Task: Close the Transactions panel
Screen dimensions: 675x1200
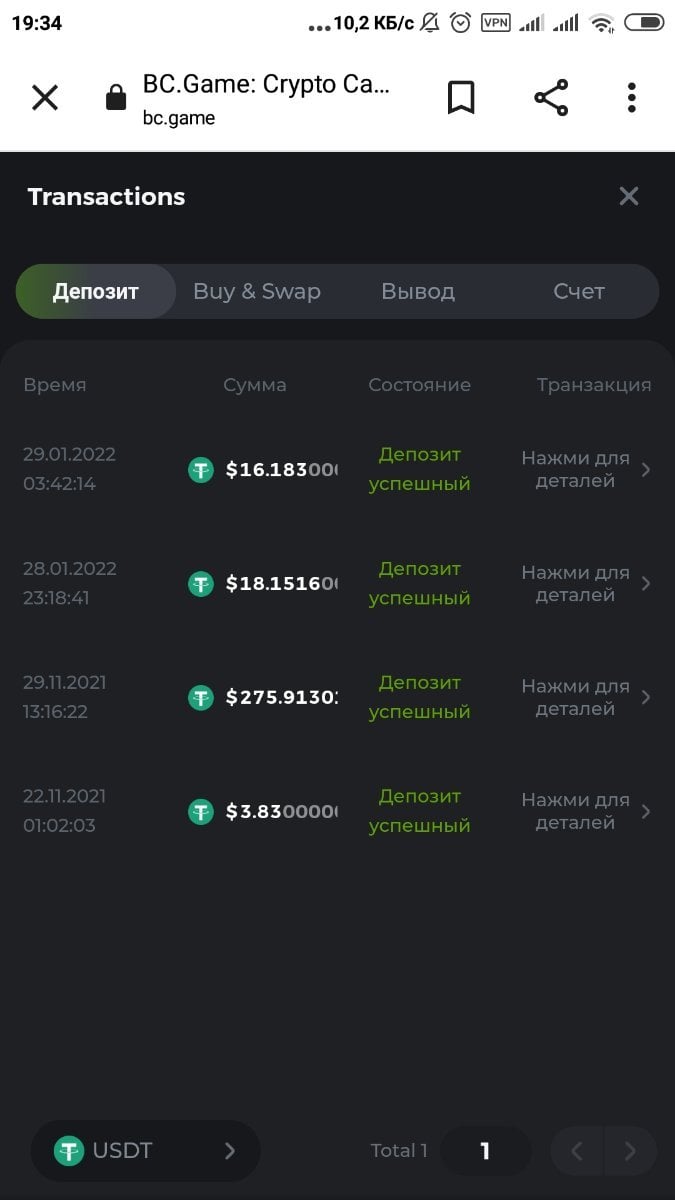Action: click(x=628, y=196)
